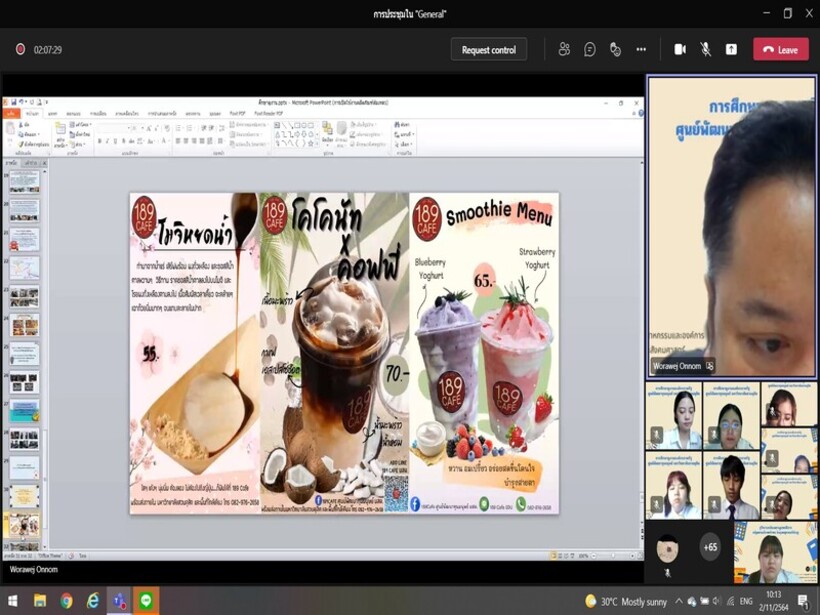The height and width of the screenshot is (615, 820).
Task: Click the Format Painter brush icon
Action: point(21,144)
